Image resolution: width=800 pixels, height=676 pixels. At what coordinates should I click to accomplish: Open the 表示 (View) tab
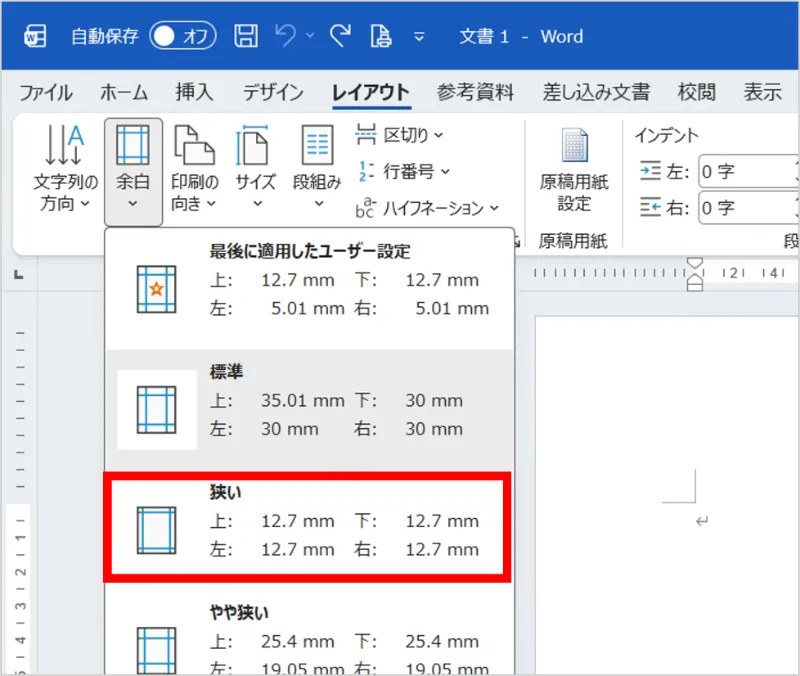click(763, 92)
